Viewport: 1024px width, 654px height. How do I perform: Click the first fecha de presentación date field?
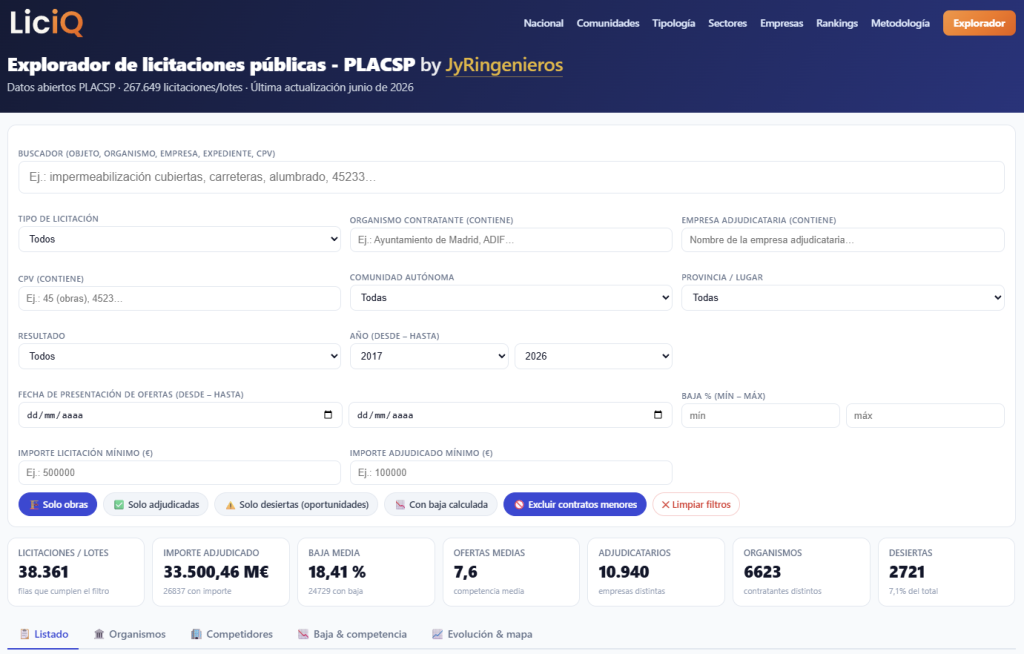(x=180, y=415)
